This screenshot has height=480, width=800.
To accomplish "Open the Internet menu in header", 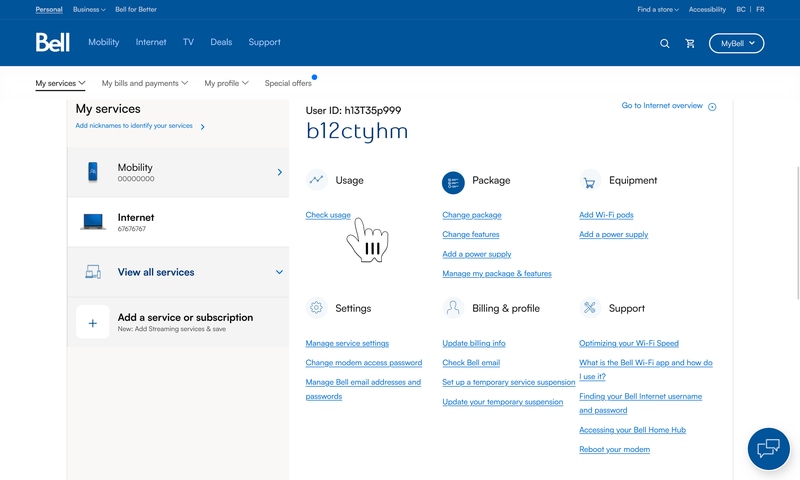I will coord(151,42).
